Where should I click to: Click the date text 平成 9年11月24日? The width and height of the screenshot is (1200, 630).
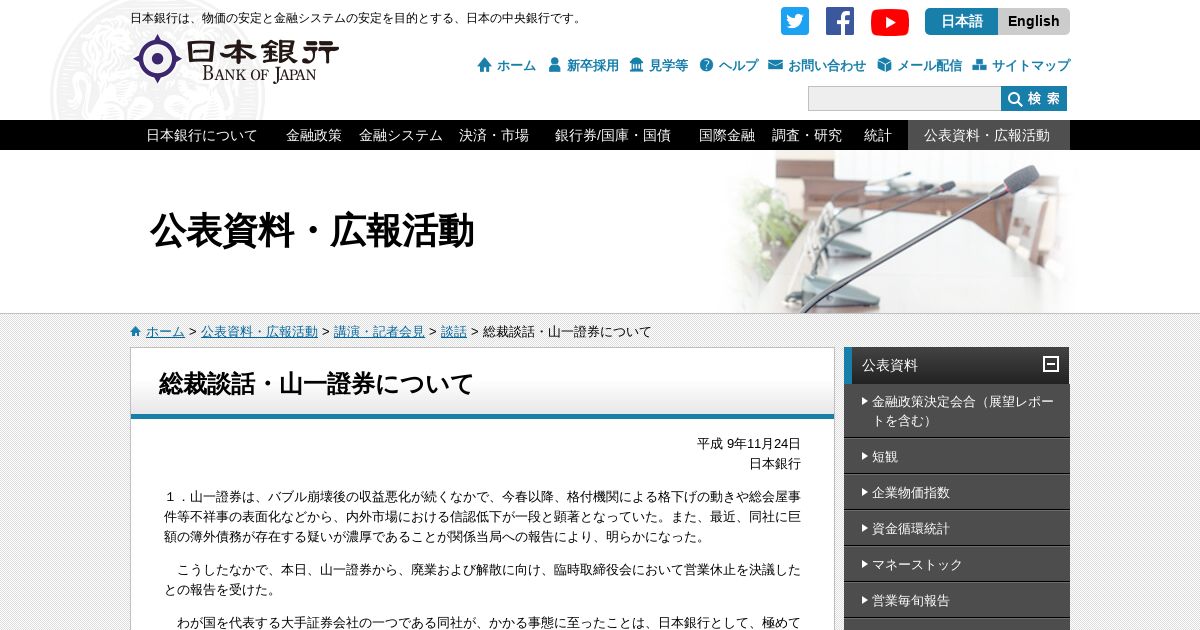(x=749, y=444)
